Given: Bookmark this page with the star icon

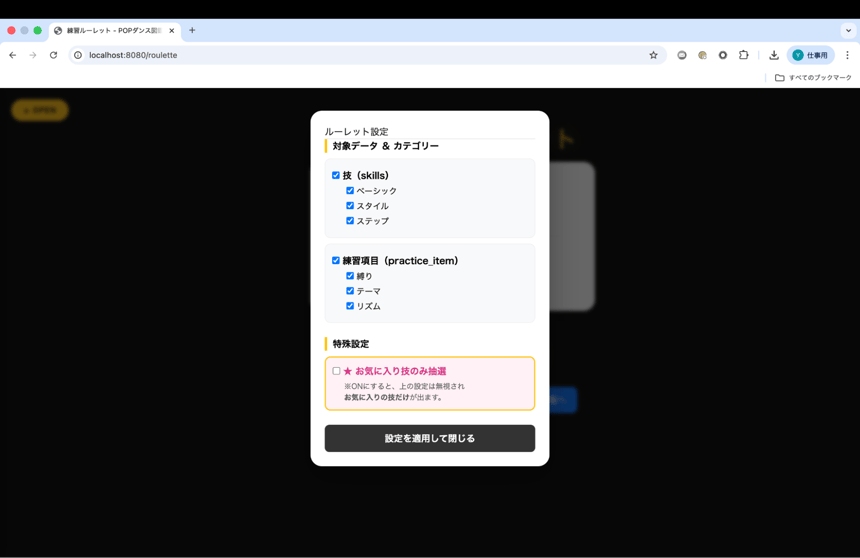Looking at the screenshot, I should point(653,55).
